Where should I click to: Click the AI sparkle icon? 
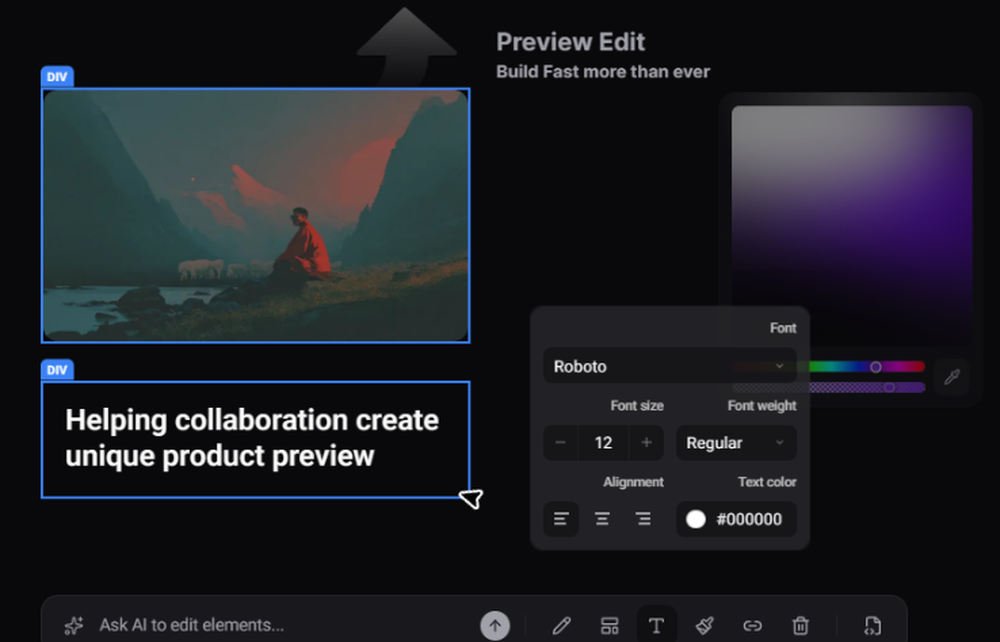(73, 625)
